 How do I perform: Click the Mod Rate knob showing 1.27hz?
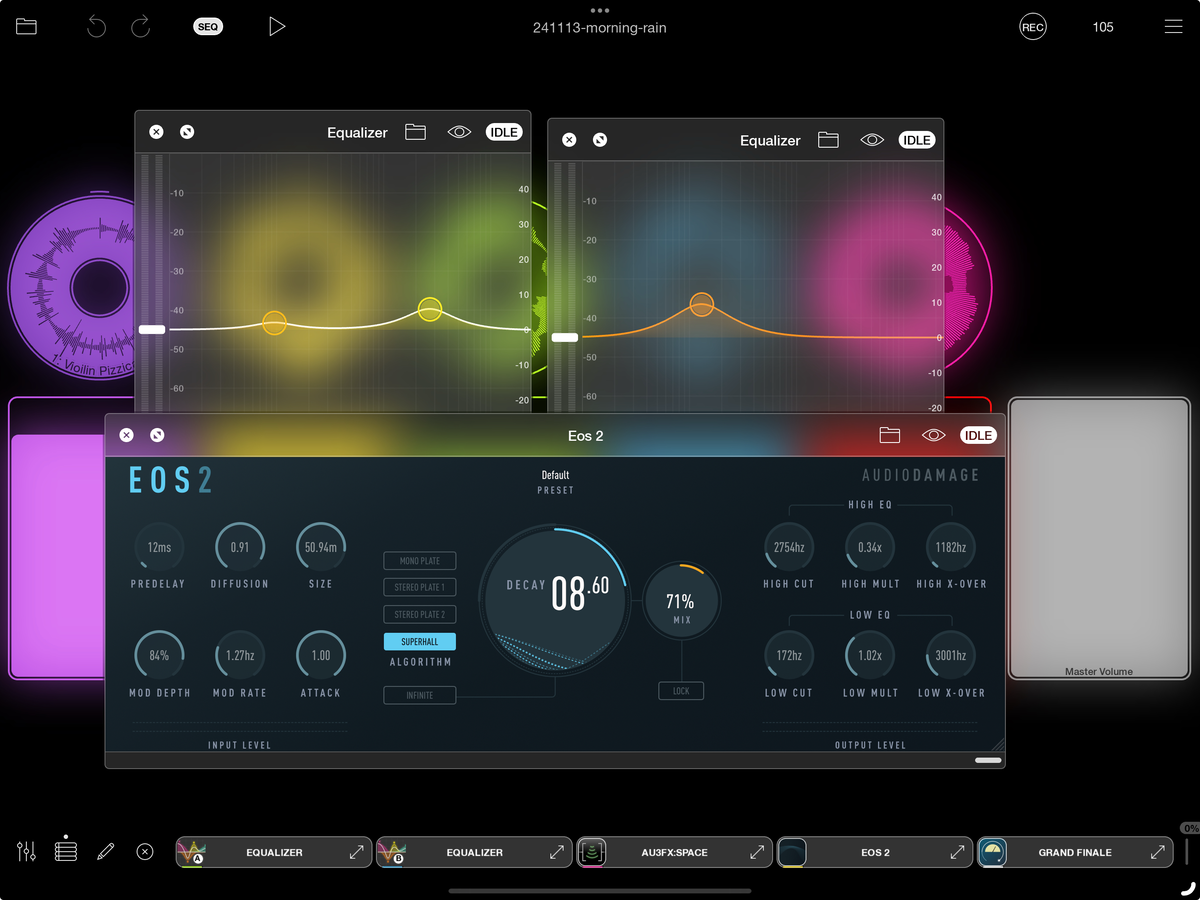(240, 655)
